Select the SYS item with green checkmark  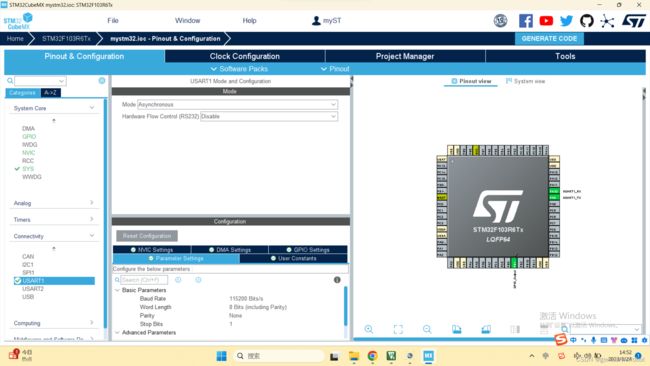28,169
